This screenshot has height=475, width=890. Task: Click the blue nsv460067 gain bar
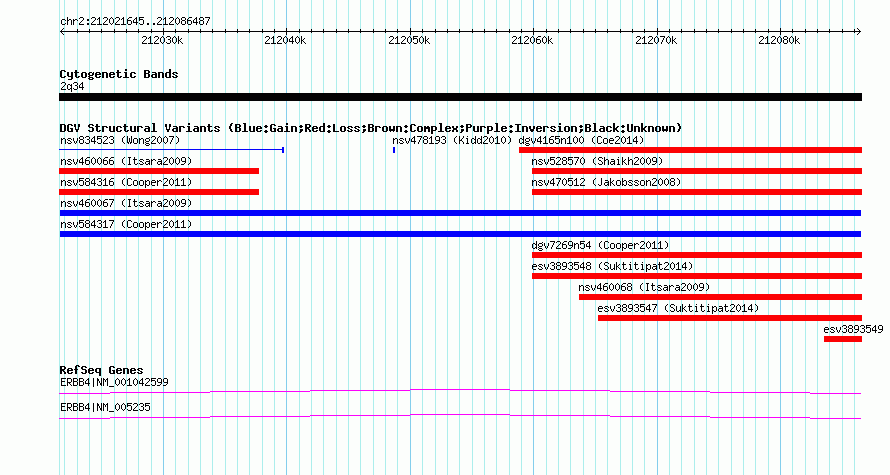coord(460,213)
